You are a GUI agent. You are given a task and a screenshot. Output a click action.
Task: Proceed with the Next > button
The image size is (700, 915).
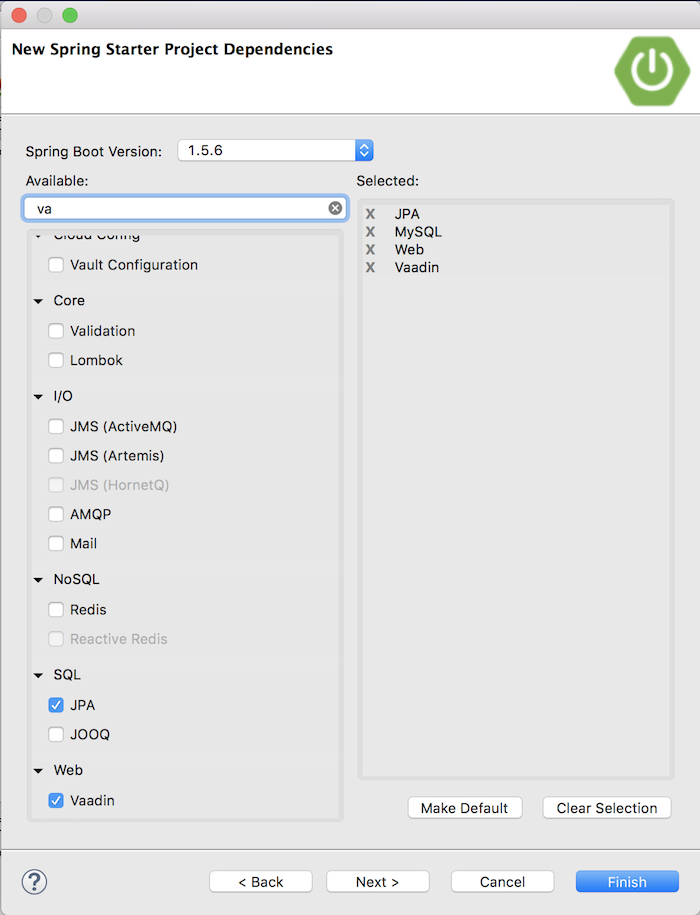(x=377, y=882)
